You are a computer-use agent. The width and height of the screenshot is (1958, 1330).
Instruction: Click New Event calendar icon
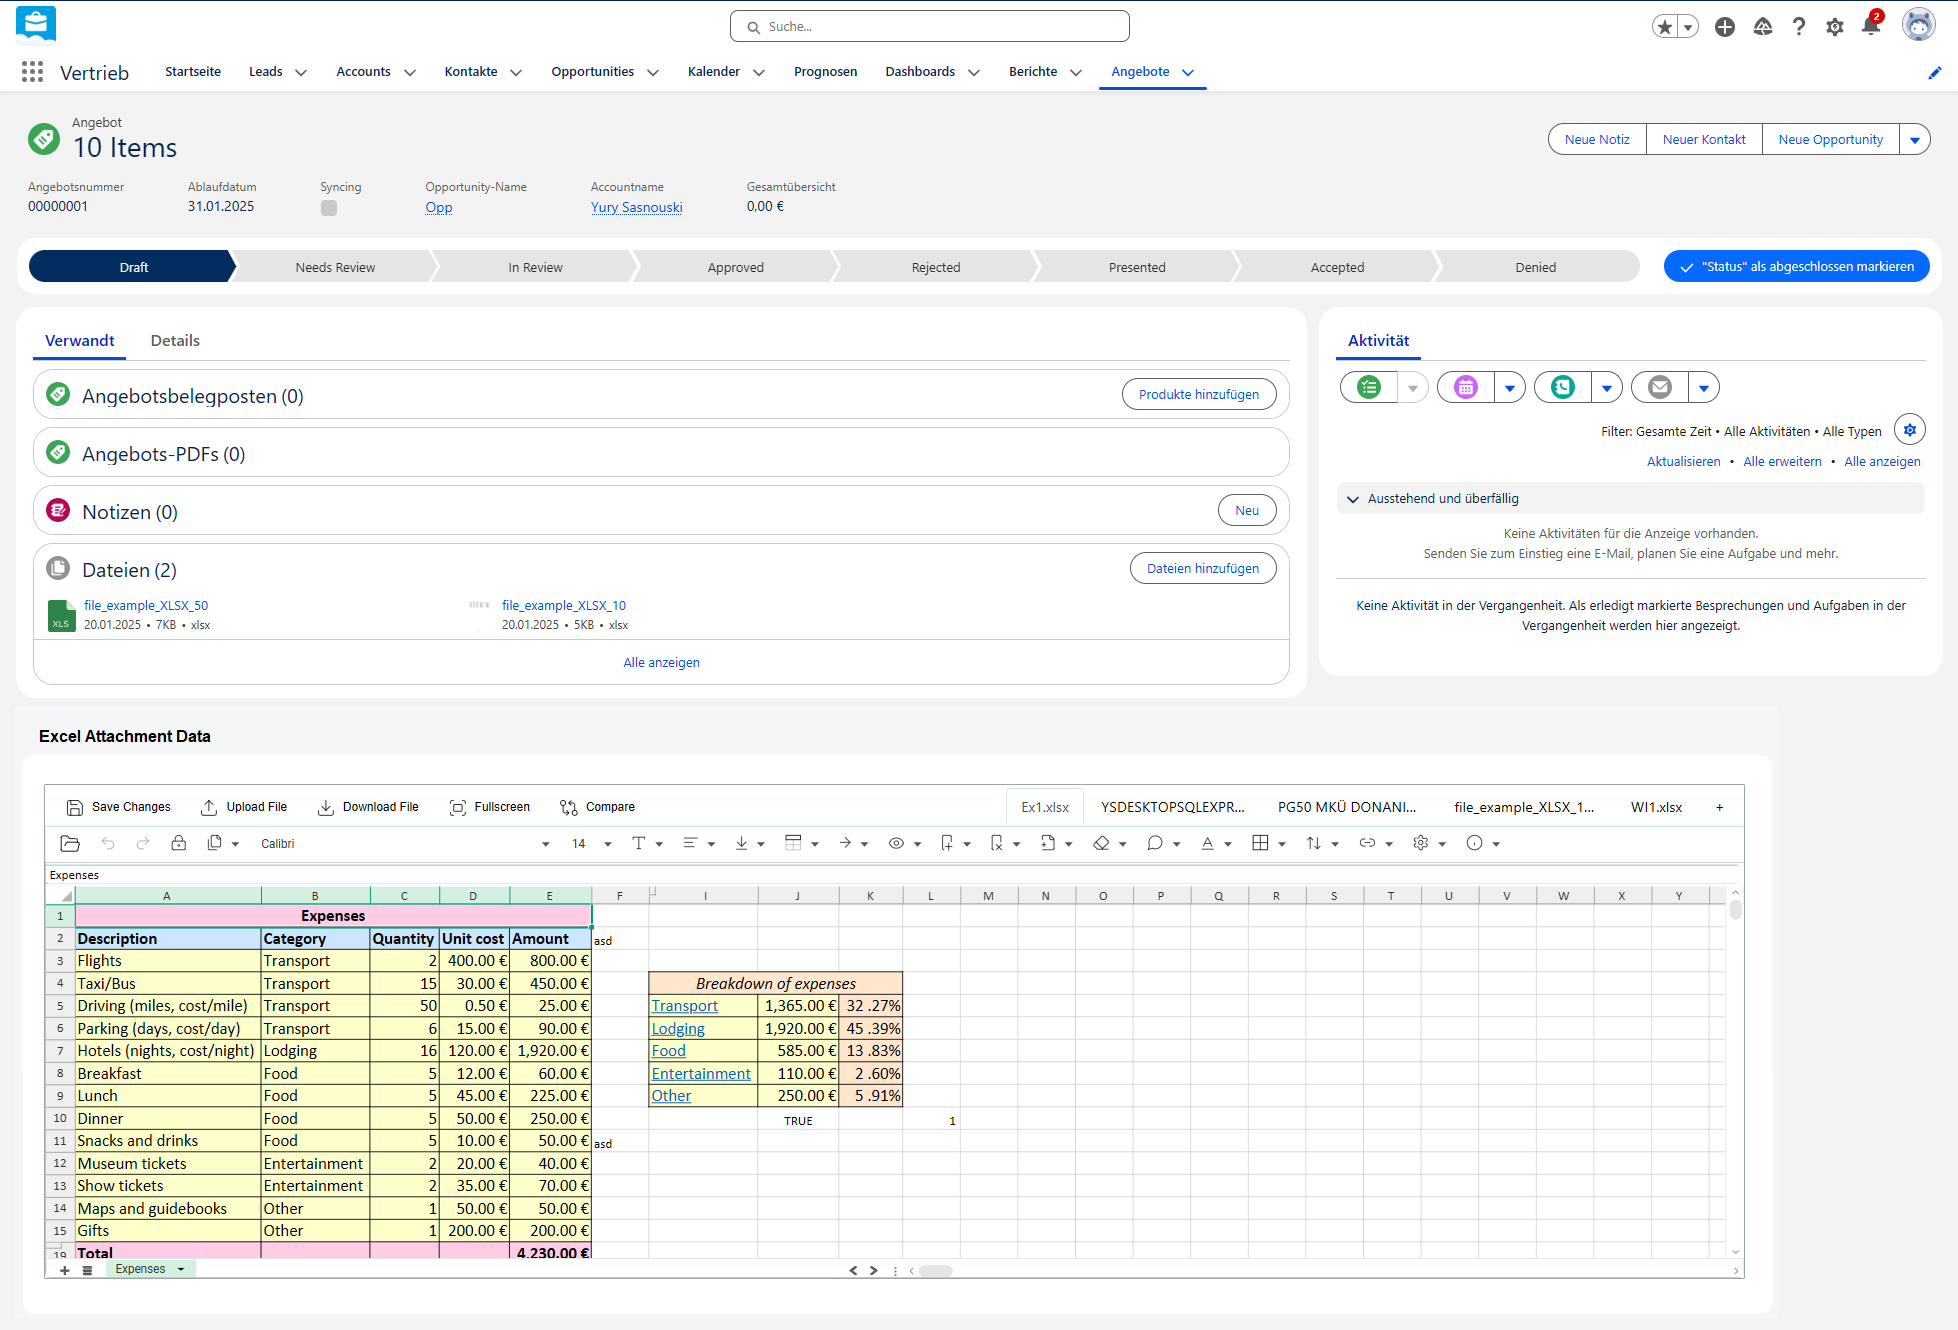1466,387
